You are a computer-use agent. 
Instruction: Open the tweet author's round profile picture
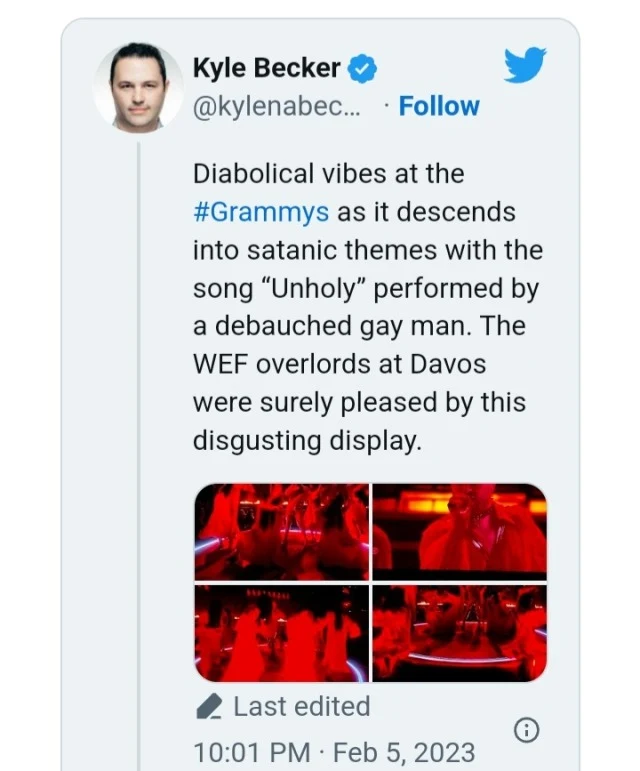tap(138, 88)
